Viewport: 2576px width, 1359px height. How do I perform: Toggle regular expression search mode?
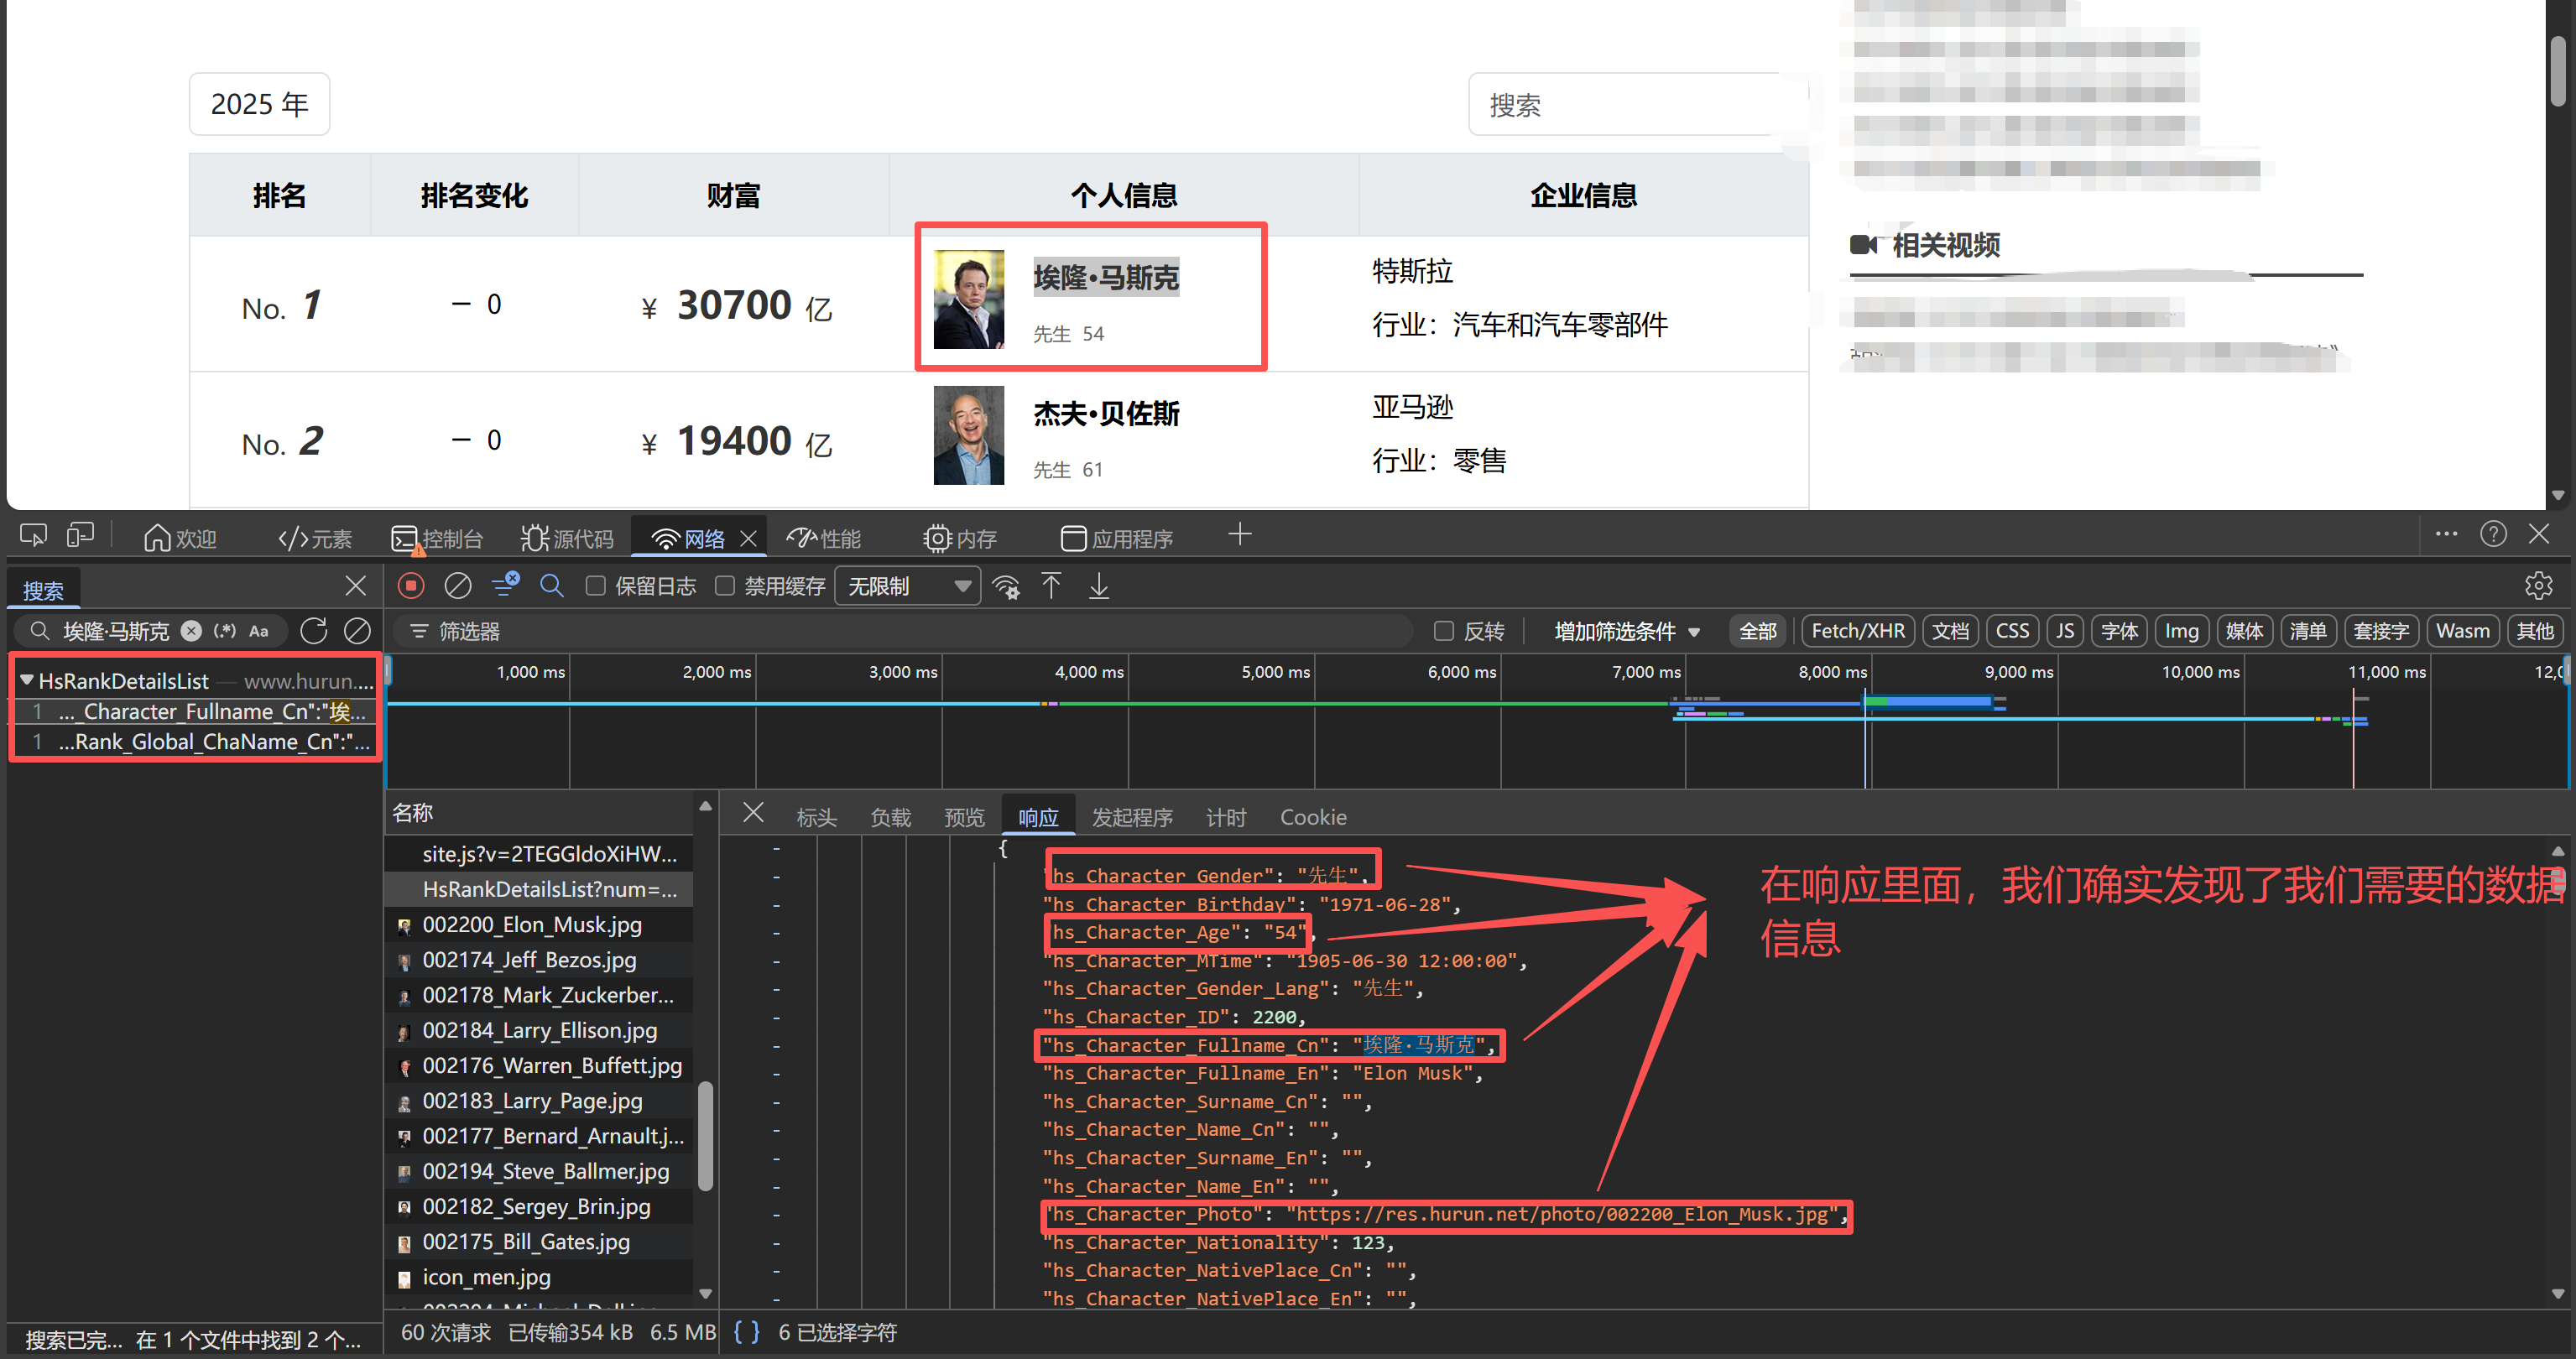coord(224,631)
